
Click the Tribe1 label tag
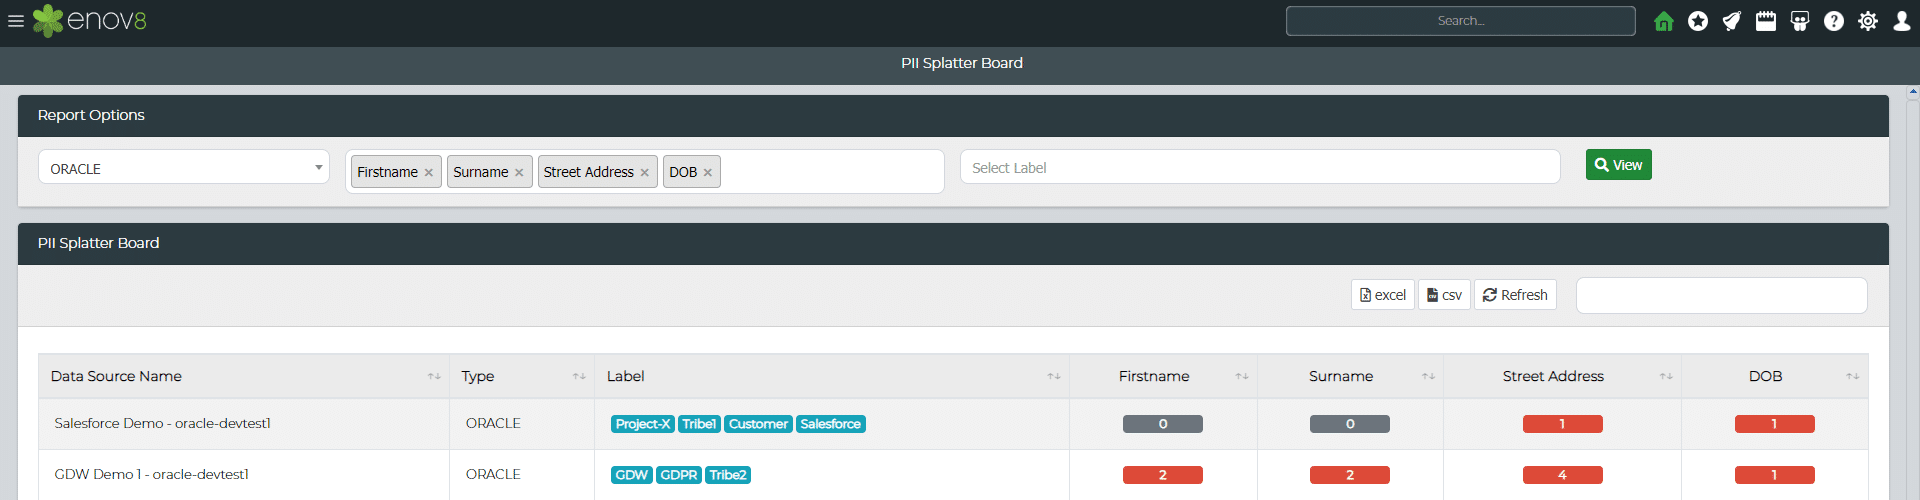(699, 424)
